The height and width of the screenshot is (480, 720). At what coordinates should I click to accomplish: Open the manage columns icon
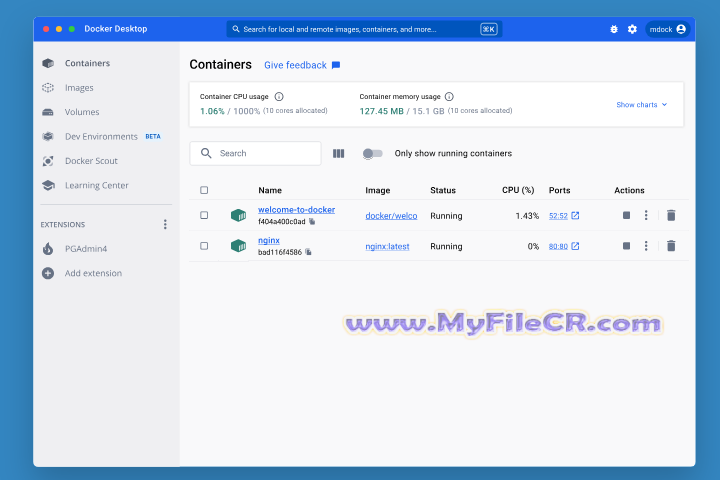tap(338, 153)
